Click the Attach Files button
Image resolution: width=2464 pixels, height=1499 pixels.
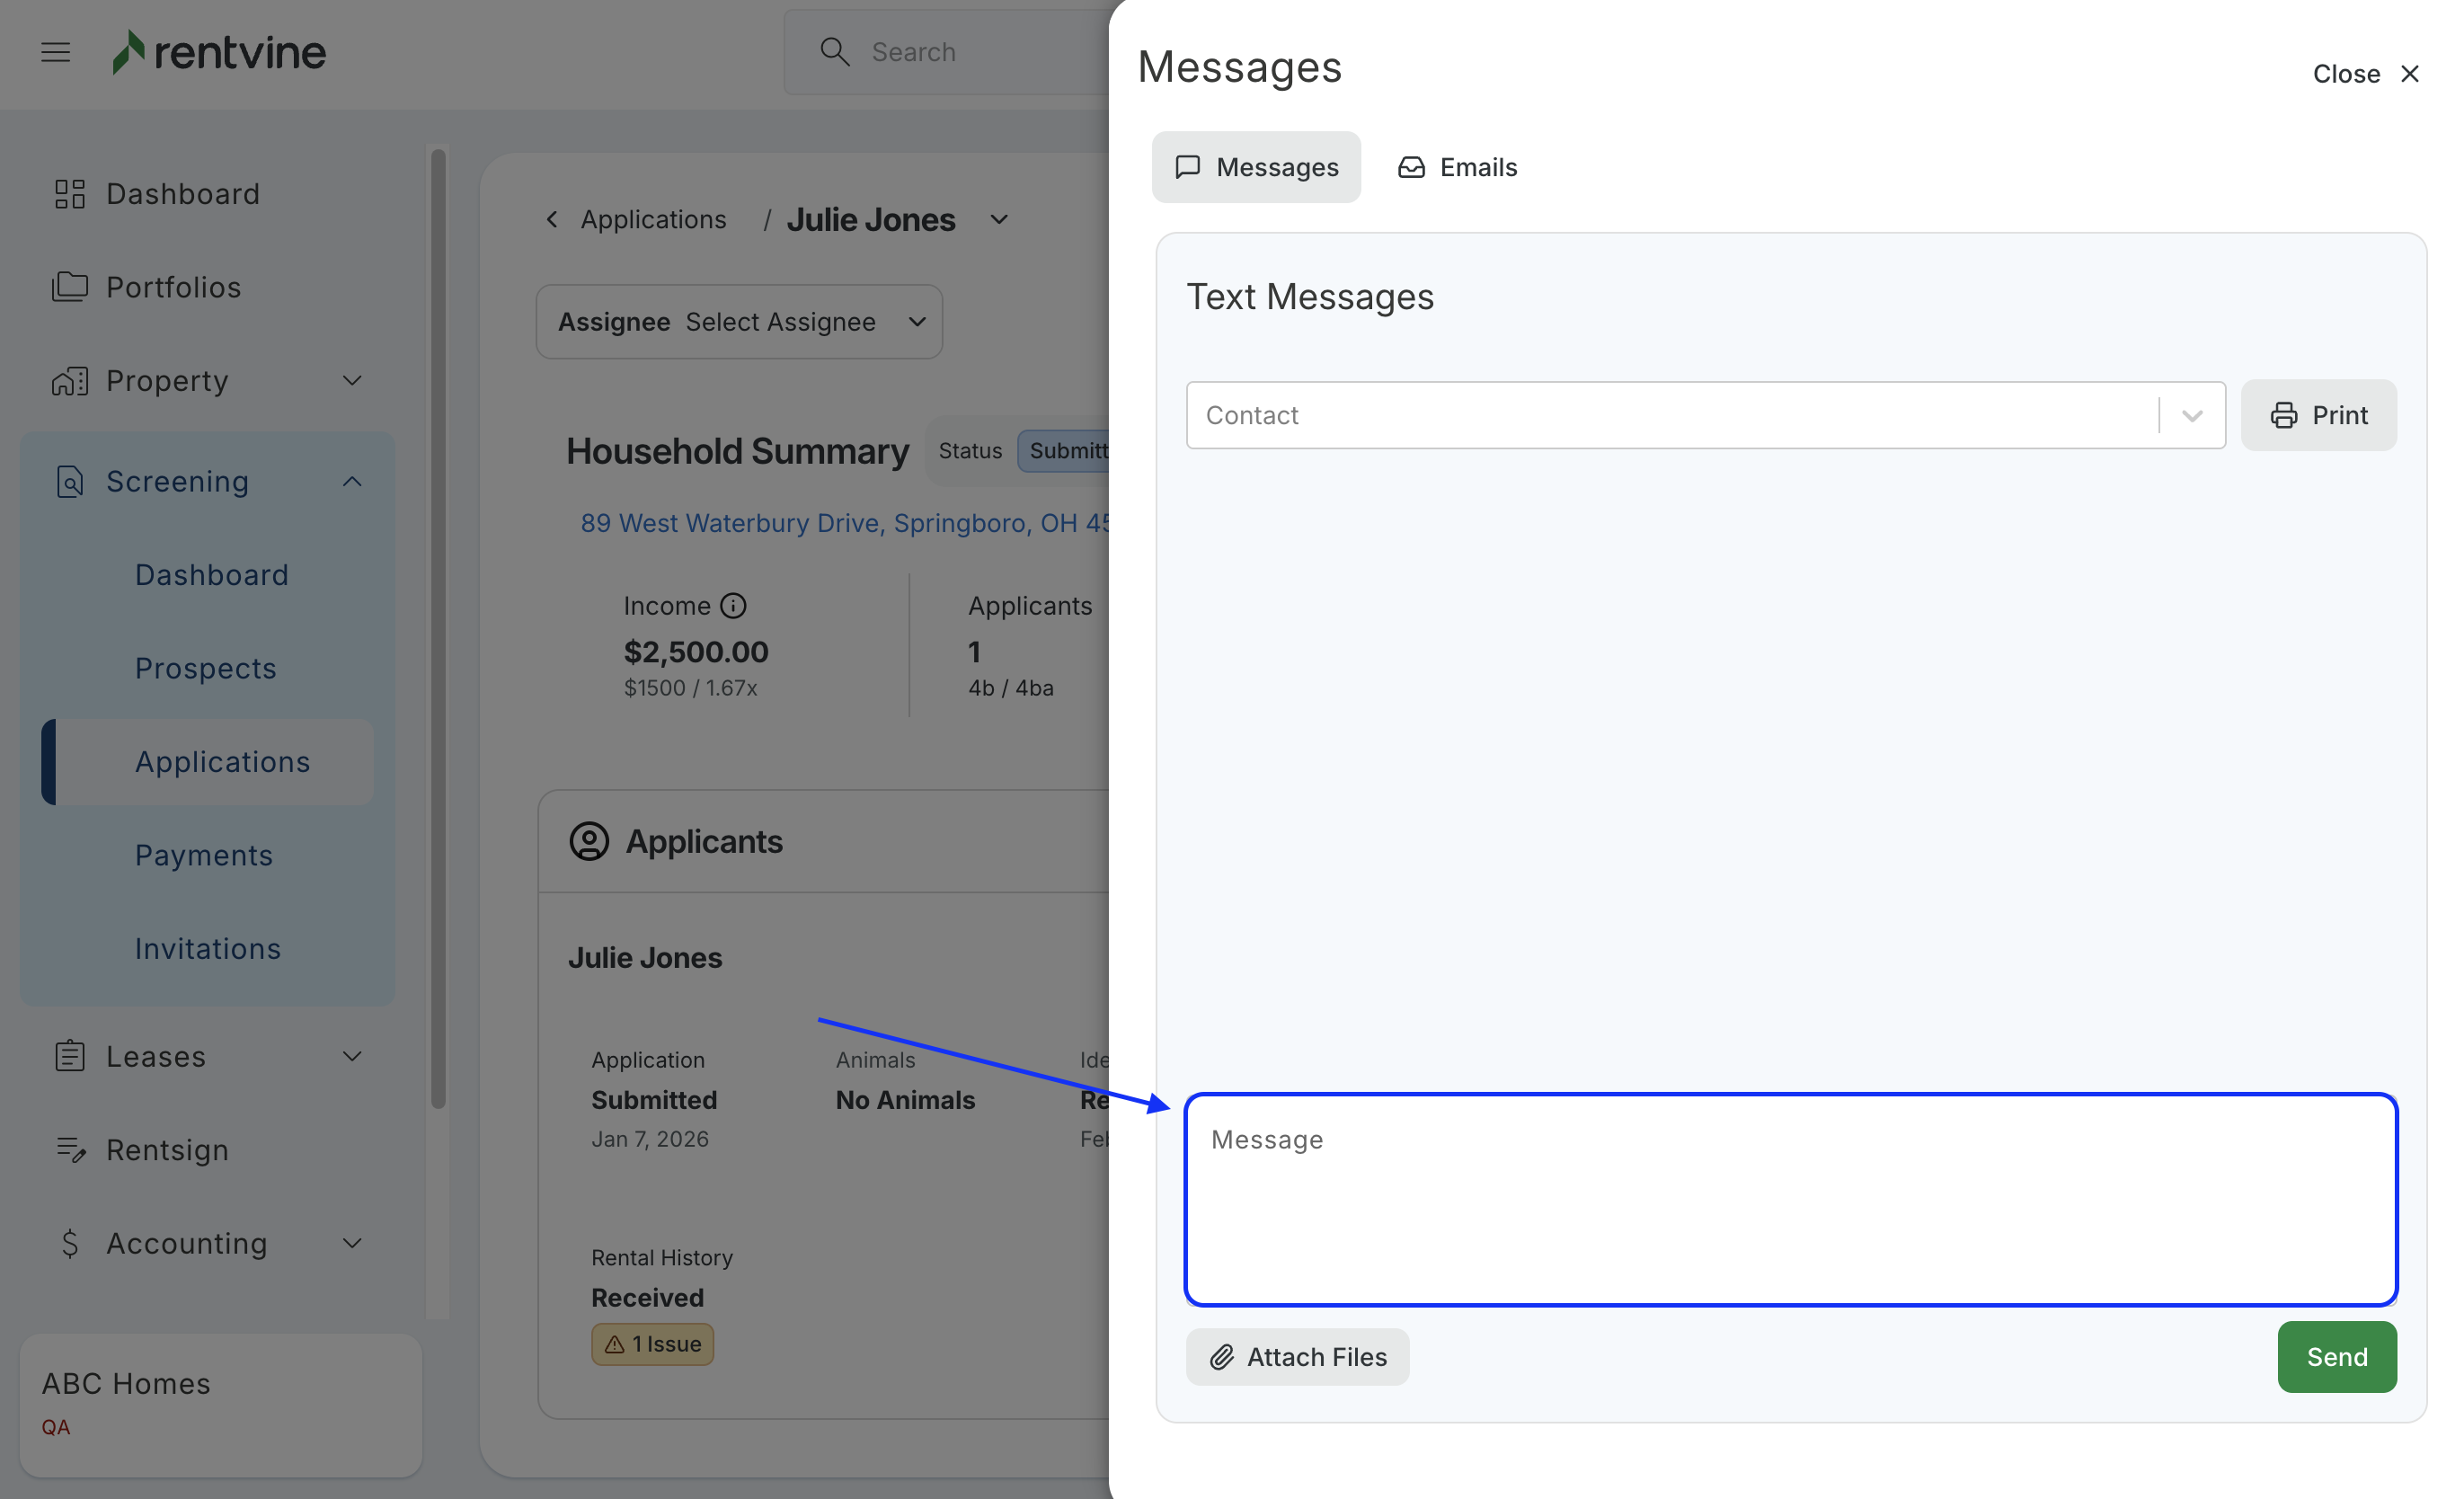click(1297, 1357)
